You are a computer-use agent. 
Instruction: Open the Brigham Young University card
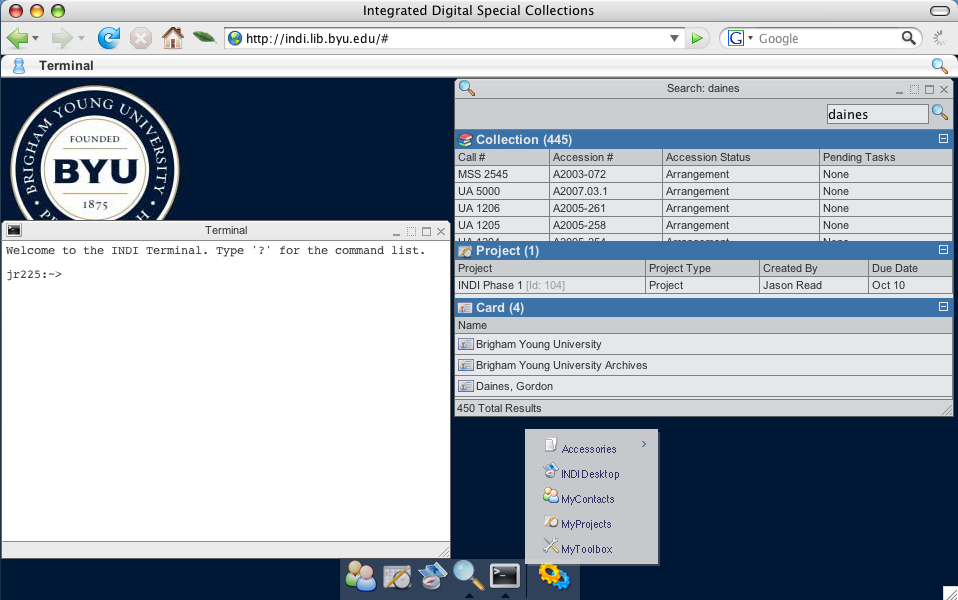[704, 344]
